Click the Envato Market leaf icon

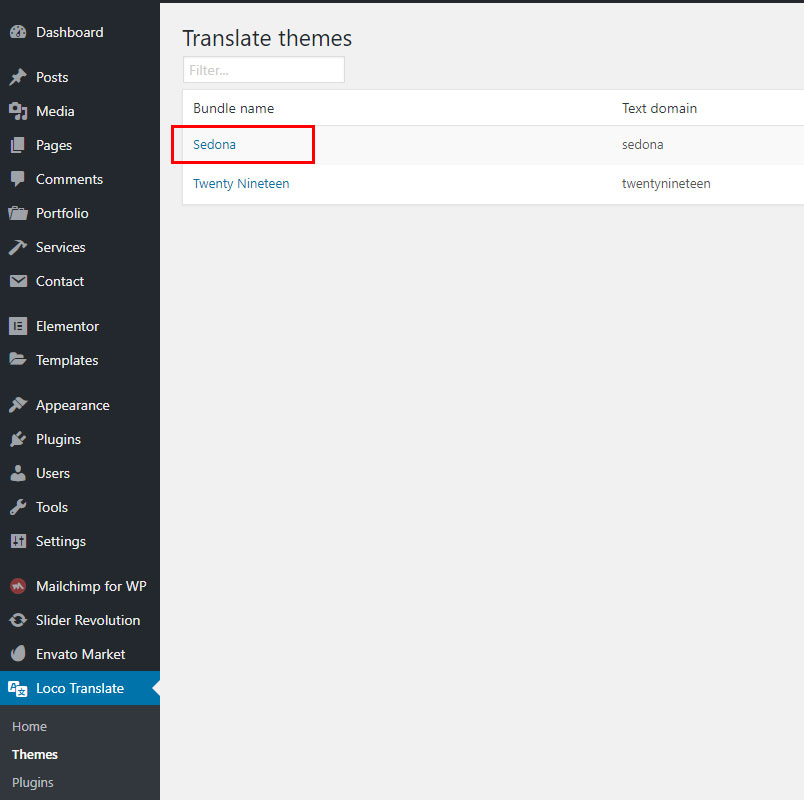(18, 654)
